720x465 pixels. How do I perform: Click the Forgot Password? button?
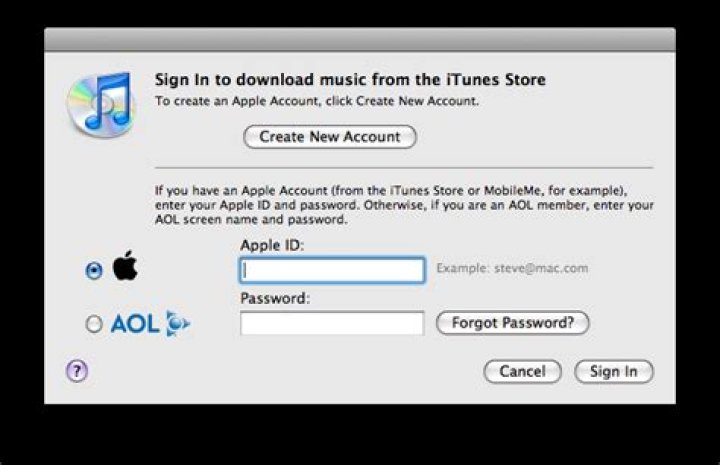[512, 323]
